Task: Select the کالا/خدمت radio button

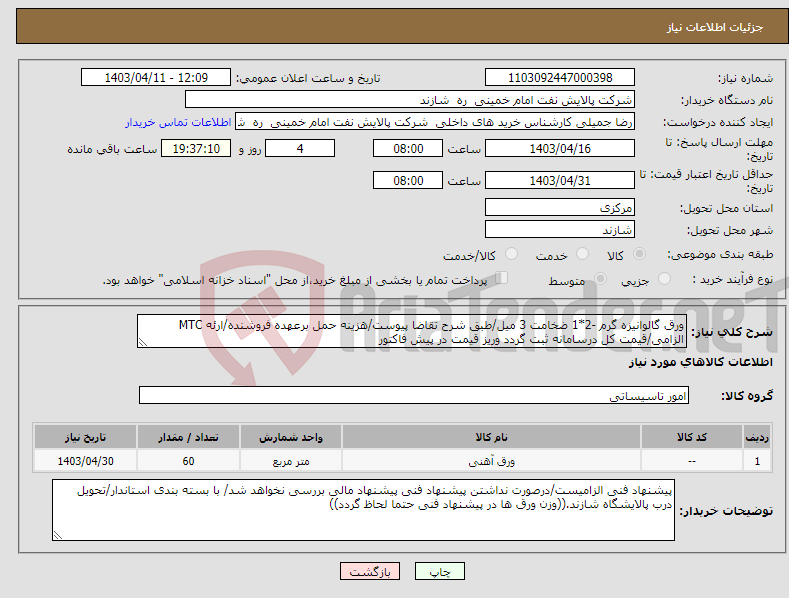Action: pyautogui.click(x=511, y=254)
